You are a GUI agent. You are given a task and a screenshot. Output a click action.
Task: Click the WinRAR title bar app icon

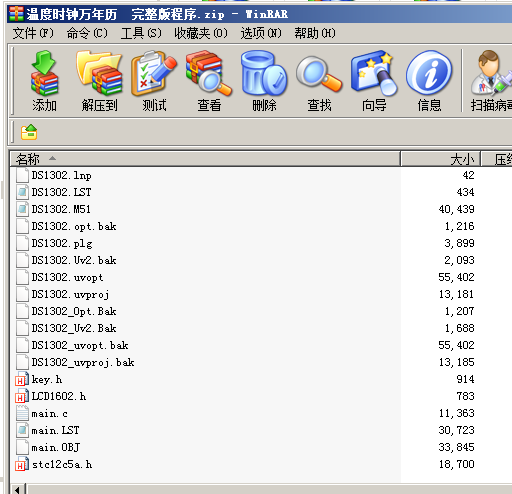16,14
